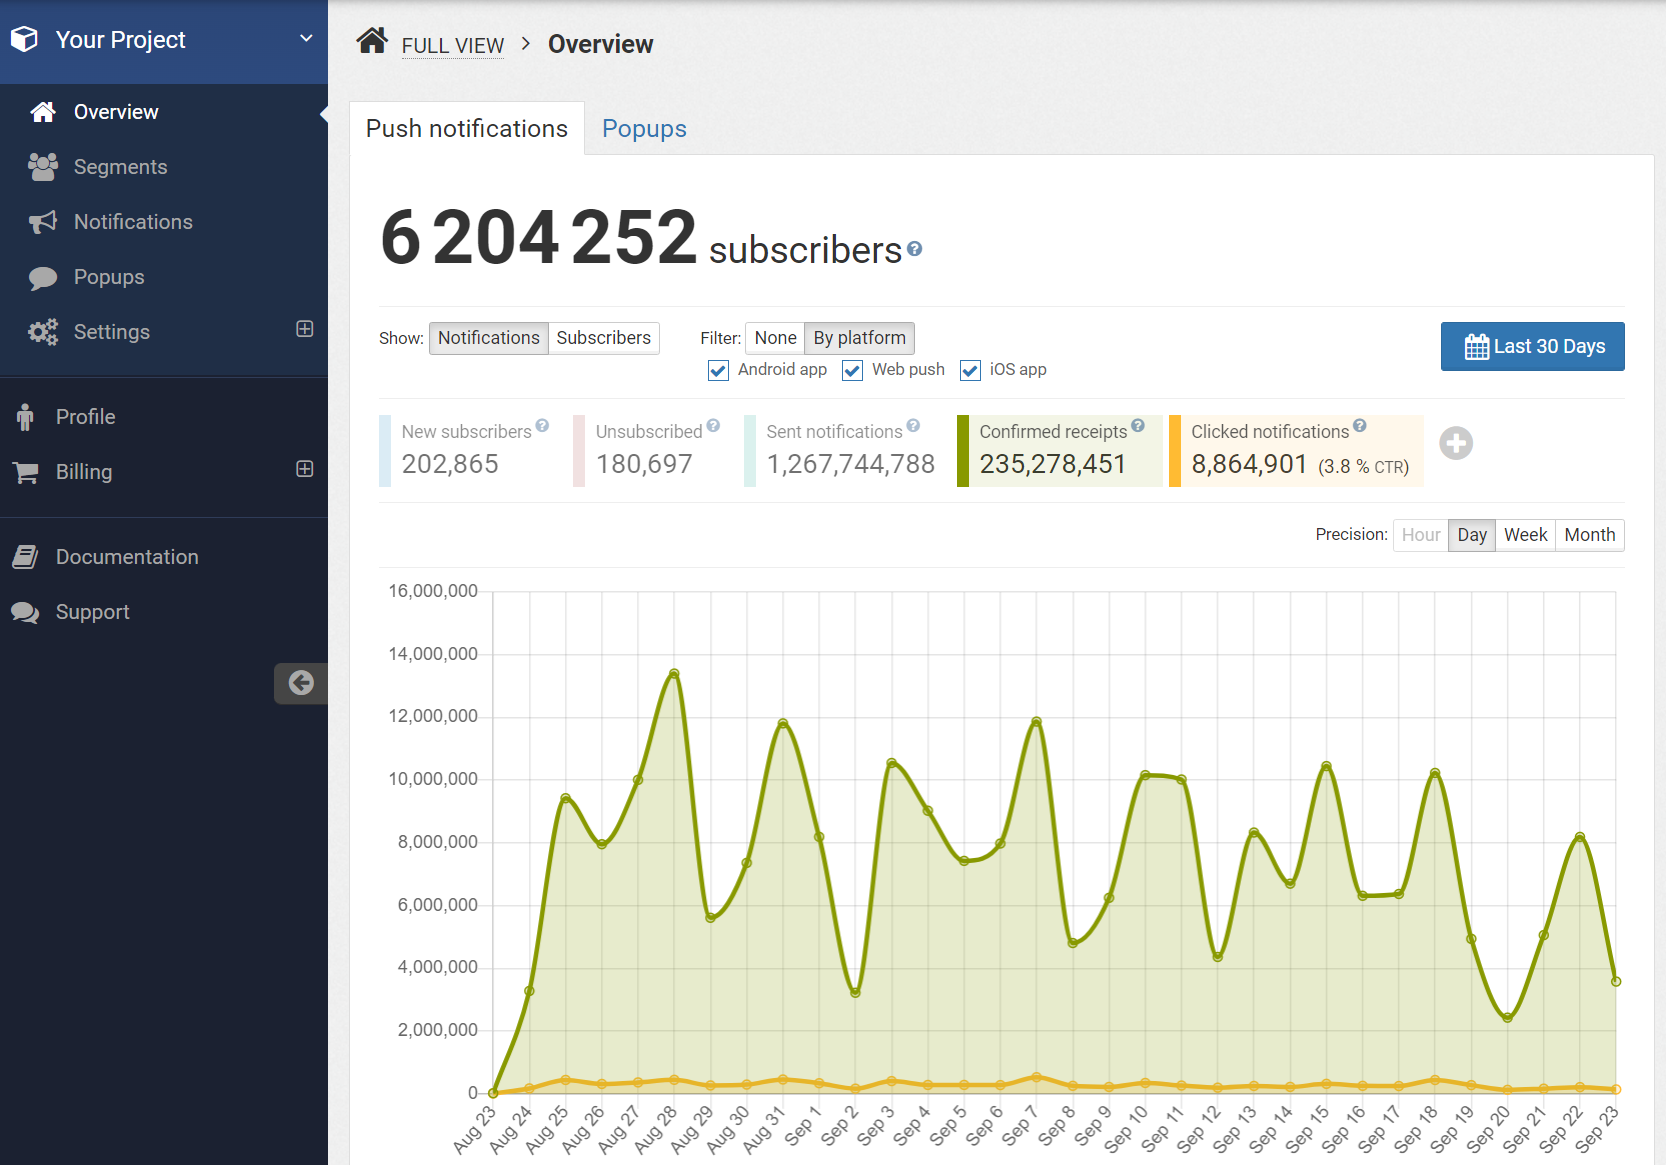Click the Support chat bubbles icon

point(25,612)
